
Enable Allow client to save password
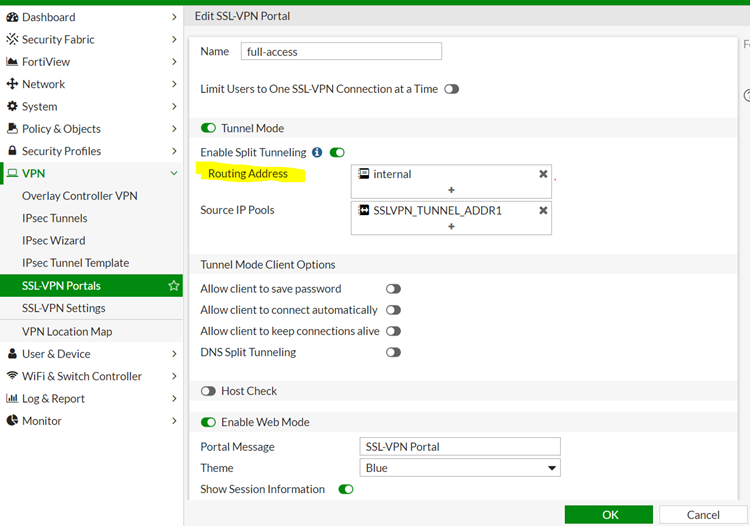[393, 289]
